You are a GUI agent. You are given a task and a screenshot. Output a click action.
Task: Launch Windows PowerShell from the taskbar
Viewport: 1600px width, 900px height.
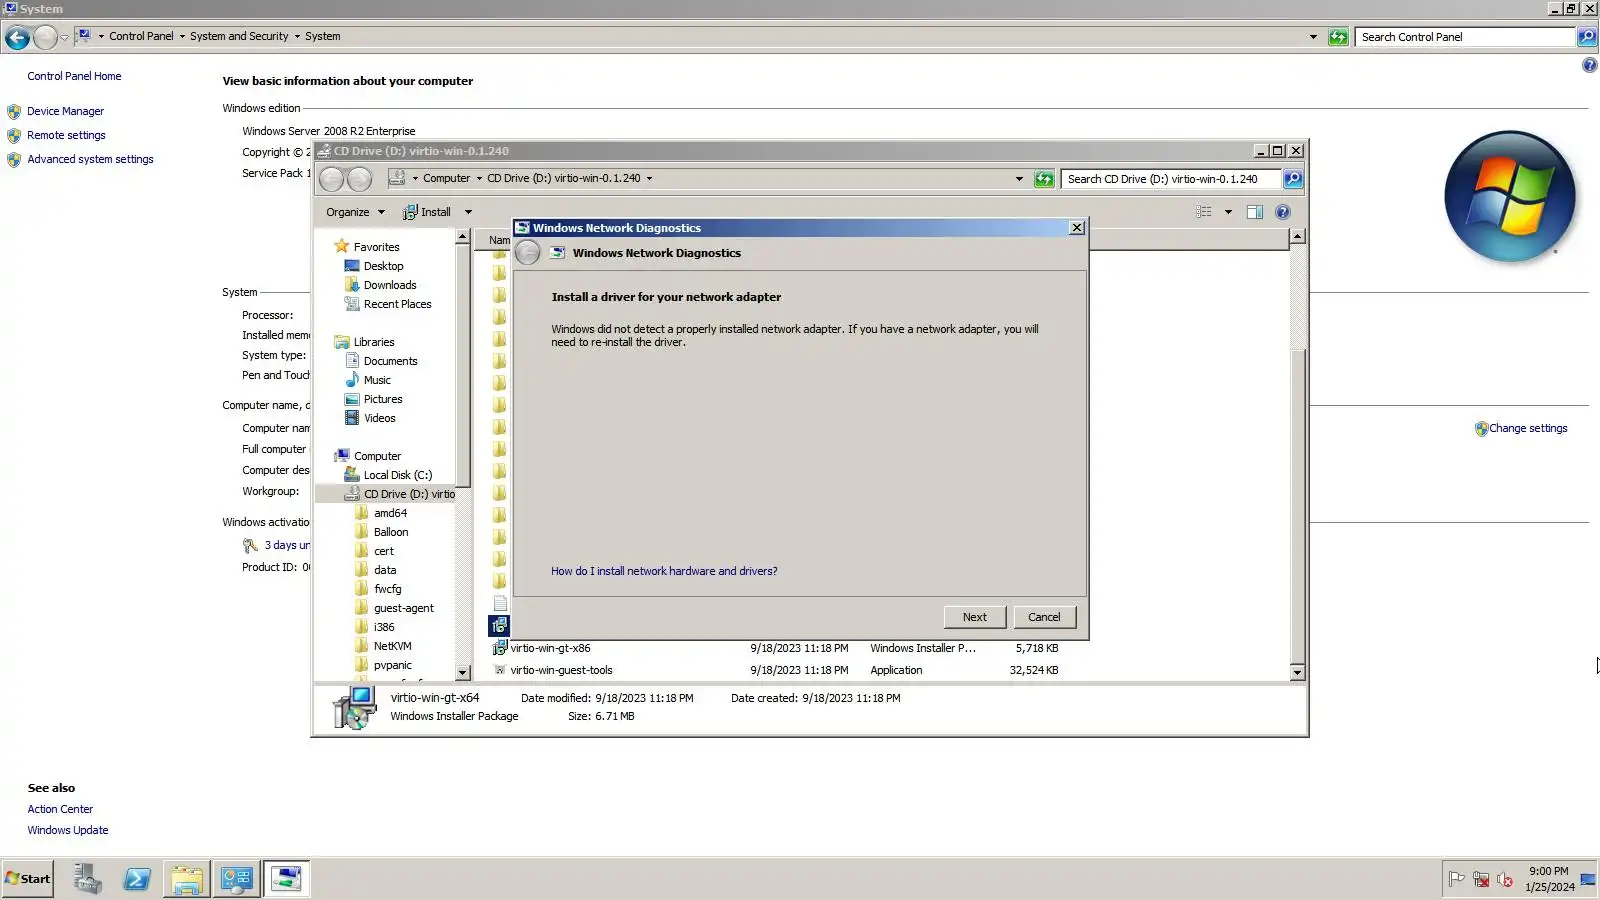137,879
